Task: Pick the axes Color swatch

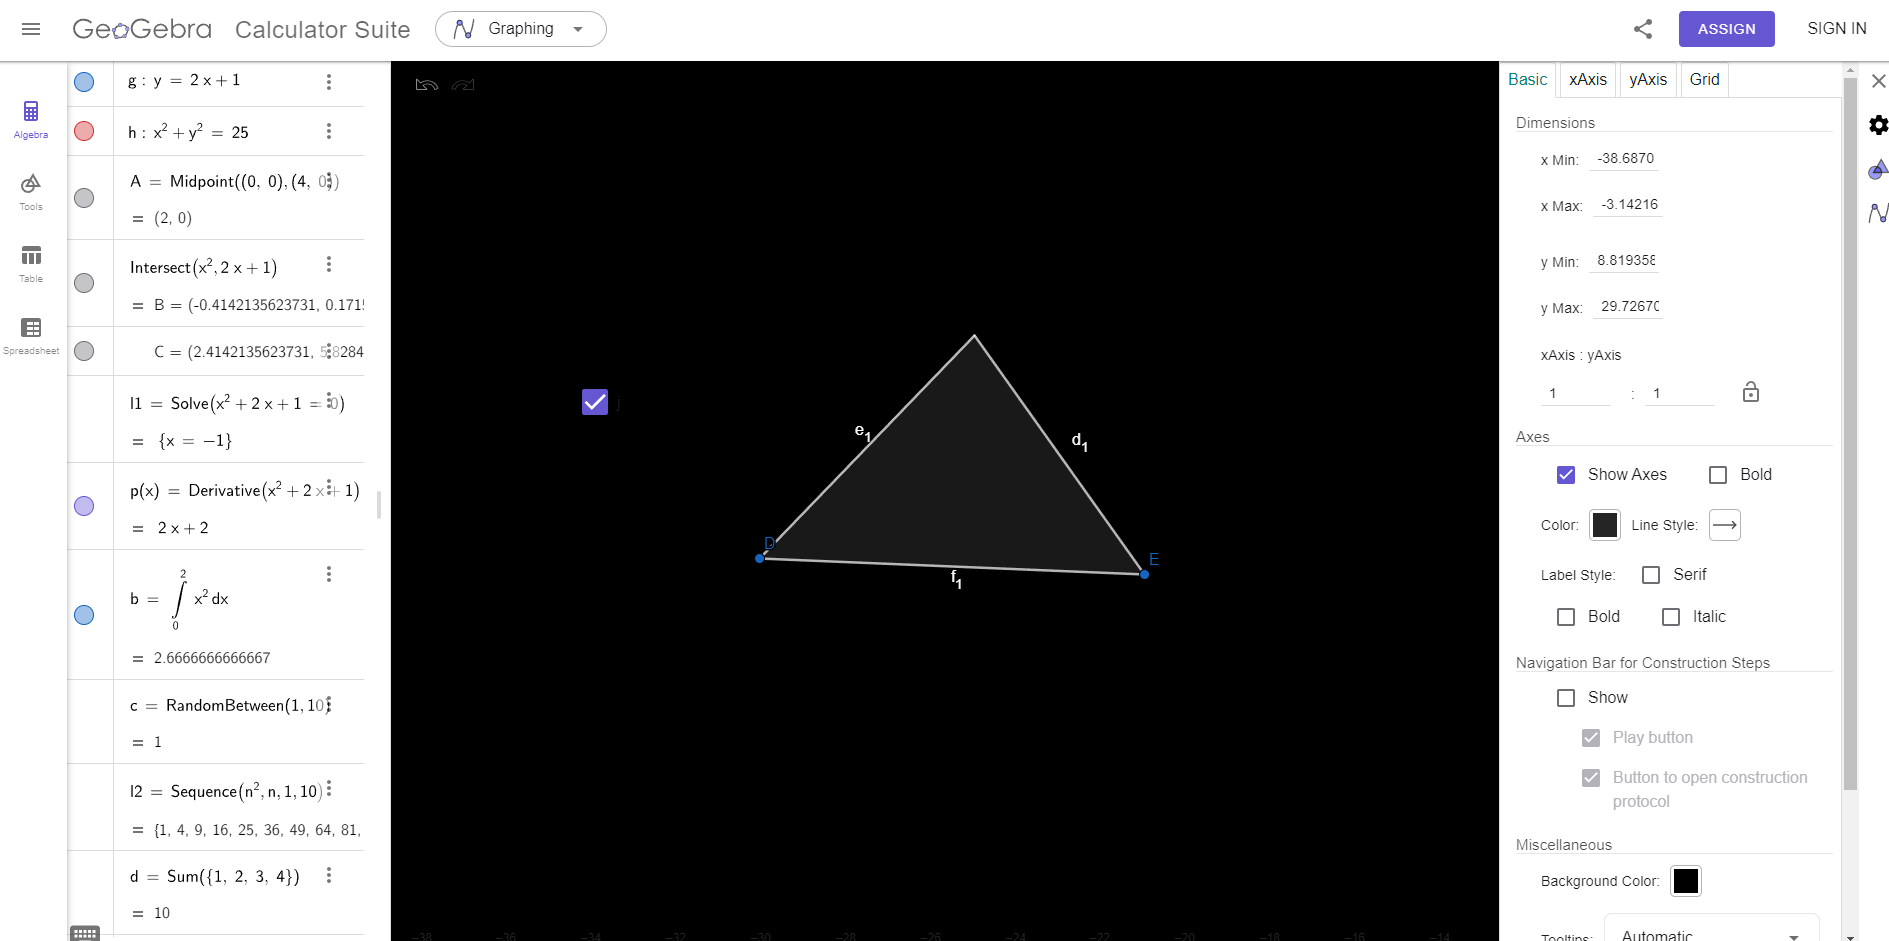Action: (1605, 525)
